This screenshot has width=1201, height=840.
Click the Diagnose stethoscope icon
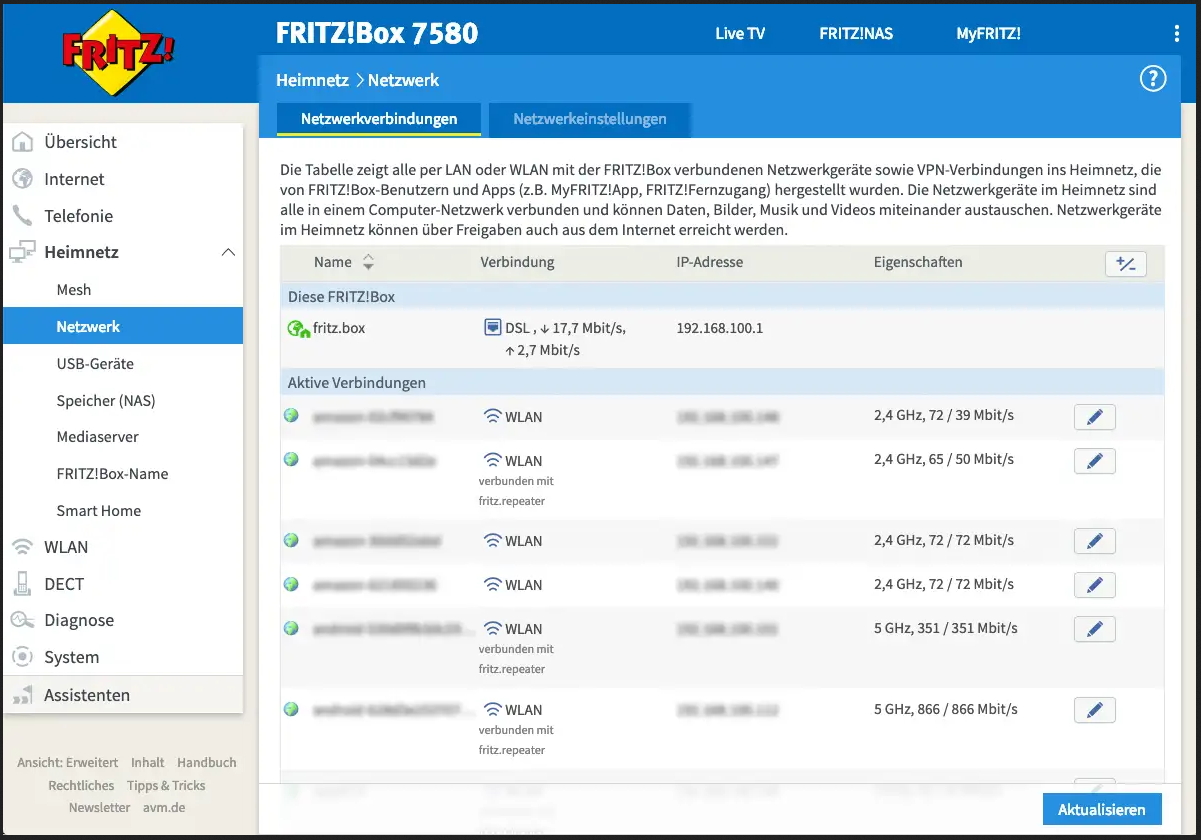(22, 620)
